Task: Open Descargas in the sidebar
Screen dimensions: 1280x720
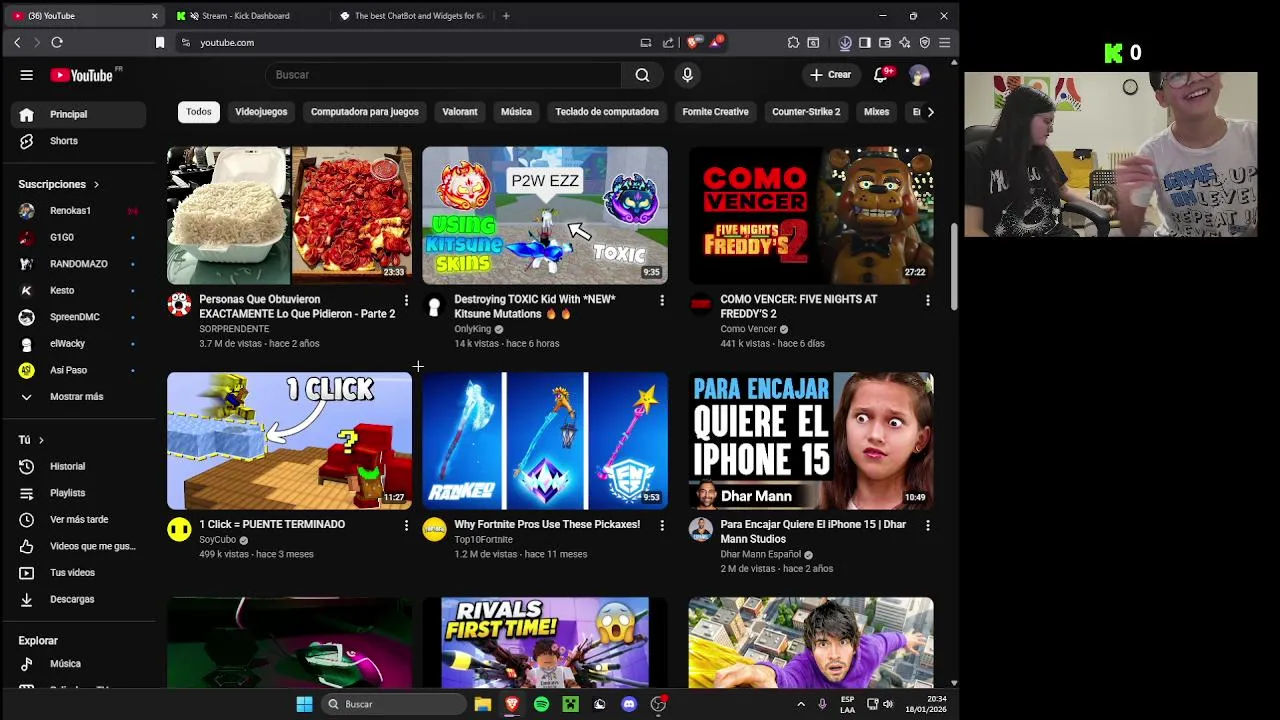Action: point(80,599)
